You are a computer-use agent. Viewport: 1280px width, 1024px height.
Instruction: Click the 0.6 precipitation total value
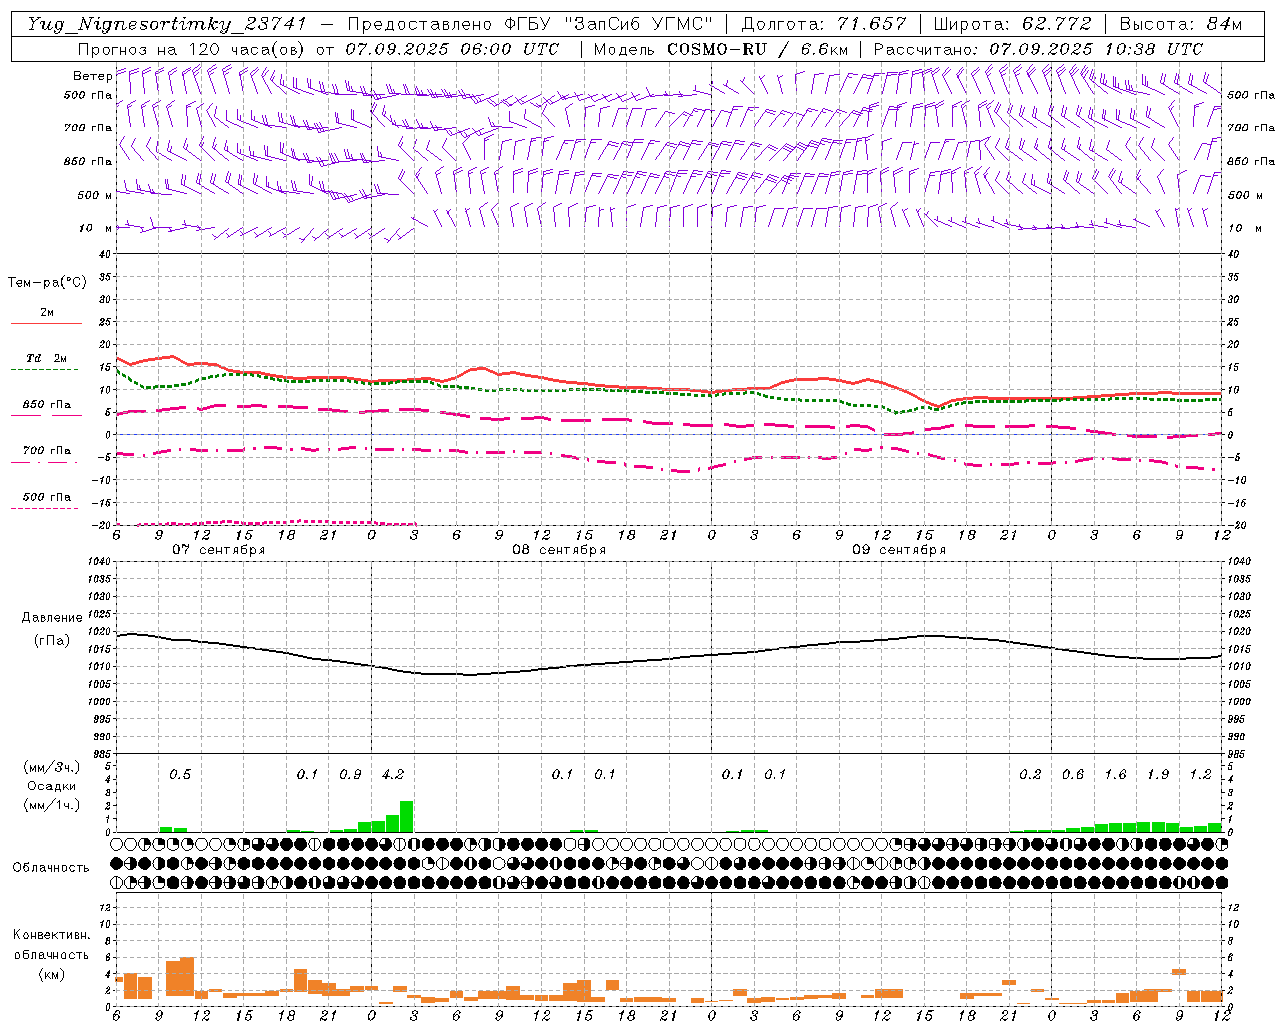pyautogui.click(x=1073, y=774)
